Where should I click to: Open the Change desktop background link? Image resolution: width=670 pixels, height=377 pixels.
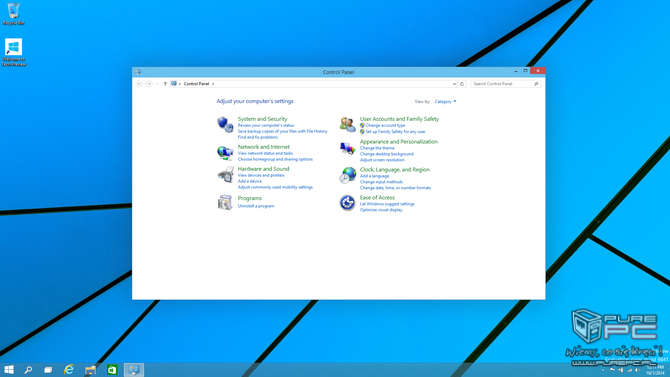[x=387, y=154]
